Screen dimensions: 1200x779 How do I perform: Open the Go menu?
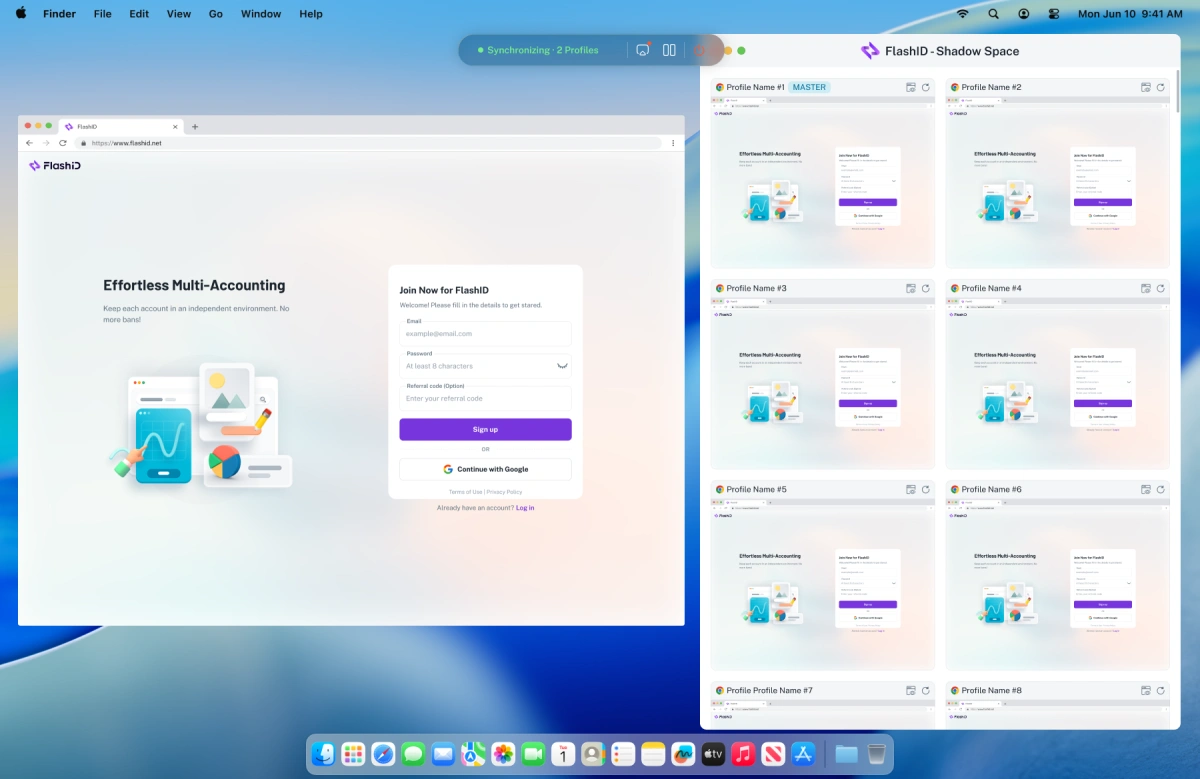click(x=216, y=14)
